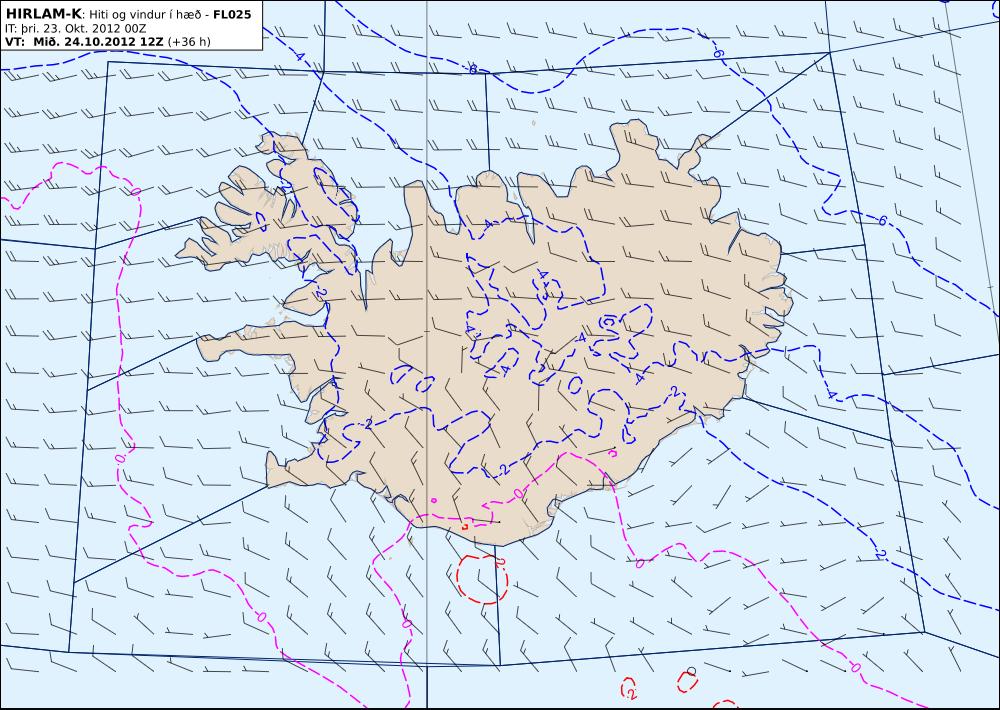Click the '(+36 h)' forecast offset text
This screenshot has width=1000, height=710.
pos(189,42)
